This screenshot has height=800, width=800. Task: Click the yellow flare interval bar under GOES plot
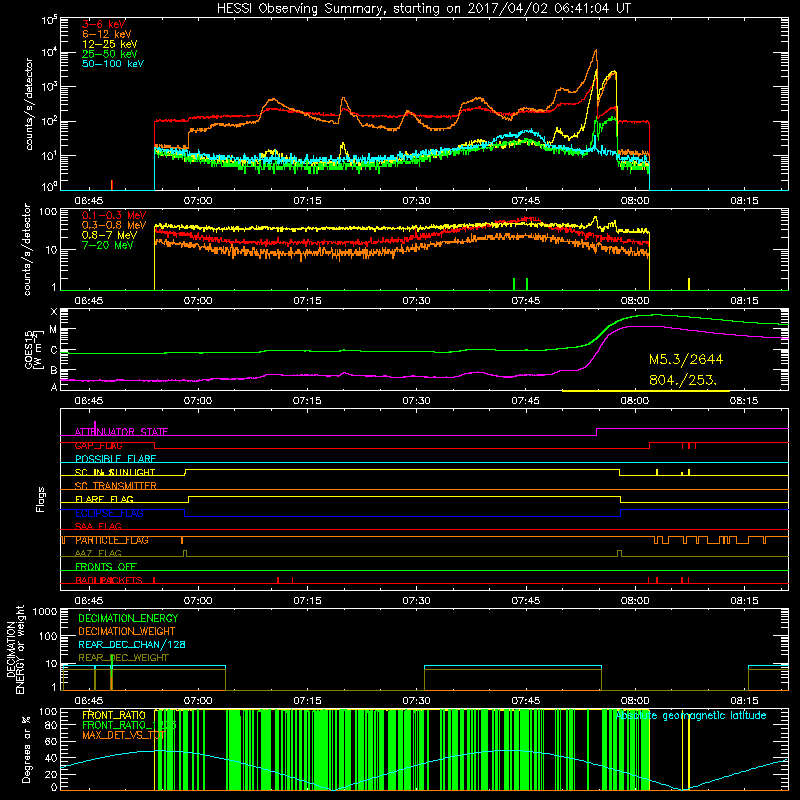tap(645, 391)
